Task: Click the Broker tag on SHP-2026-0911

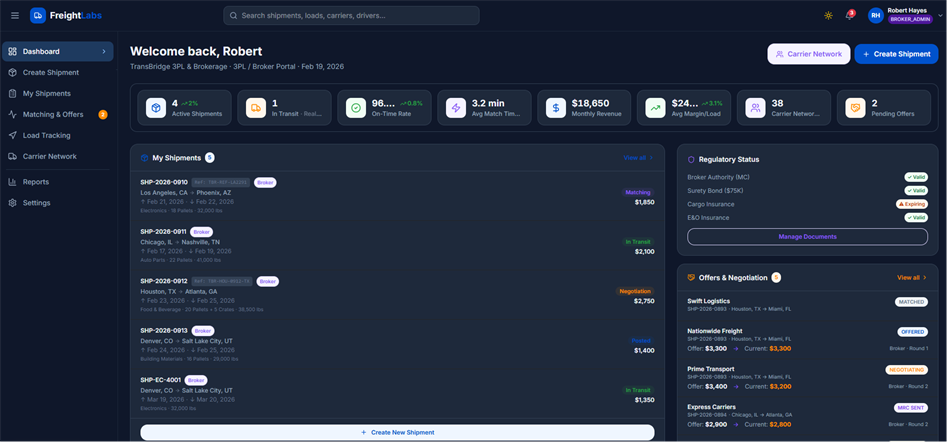Action: (x=202, y=232)
